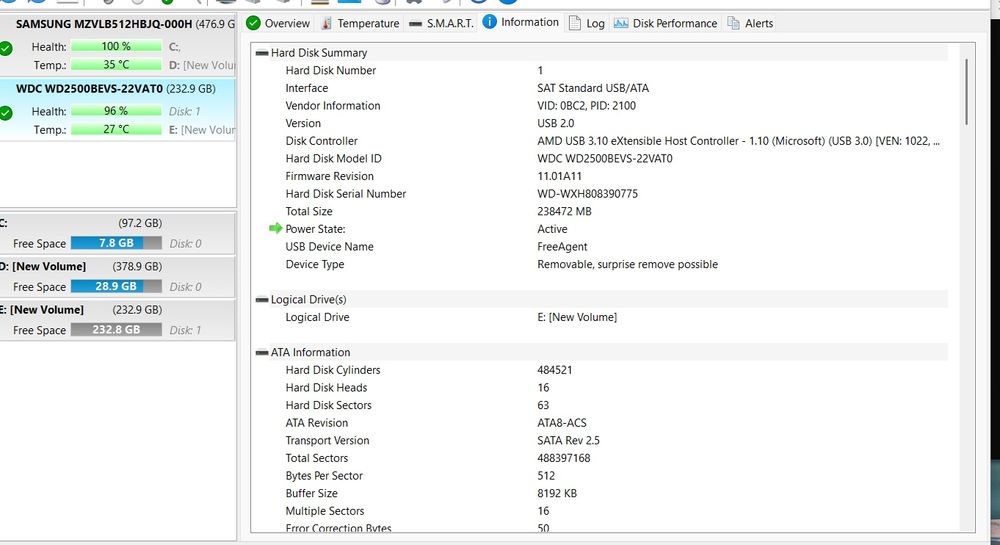This screenshot has height=545, width=1000.
Task: Click the Removable, surprise remove possible value
Action: point(628,265)
